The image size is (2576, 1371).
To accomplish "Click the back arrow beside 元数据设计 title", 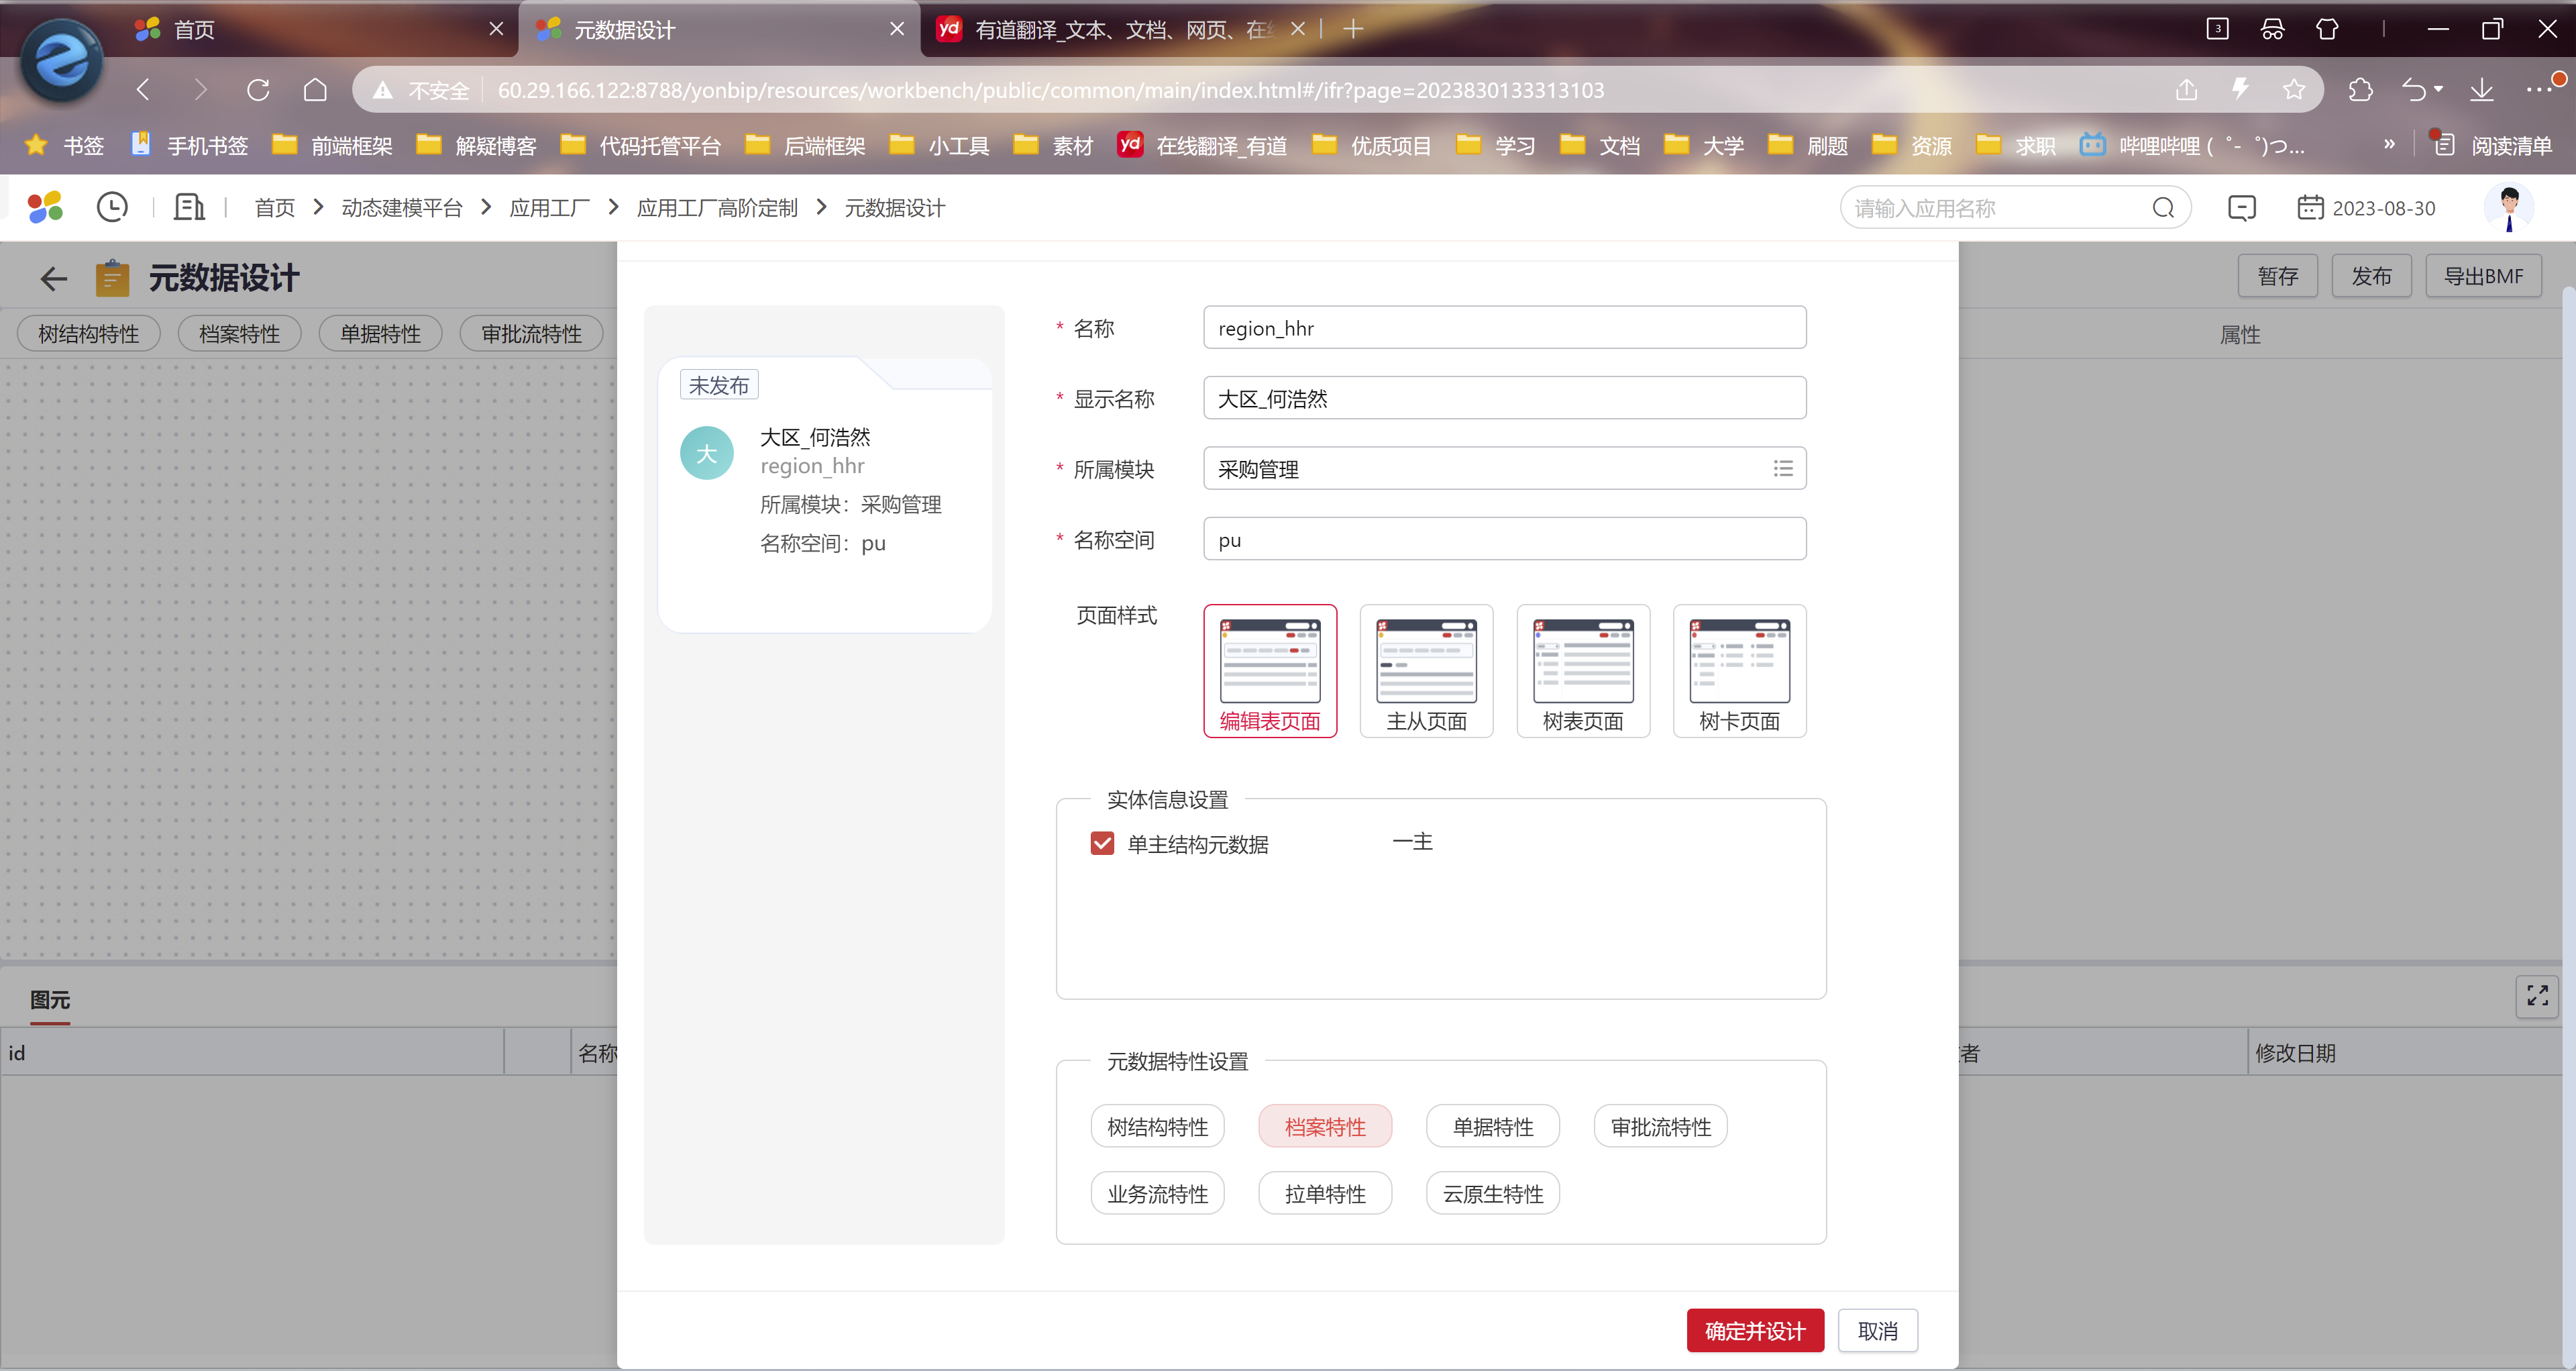I will click(x=54, y=278).
